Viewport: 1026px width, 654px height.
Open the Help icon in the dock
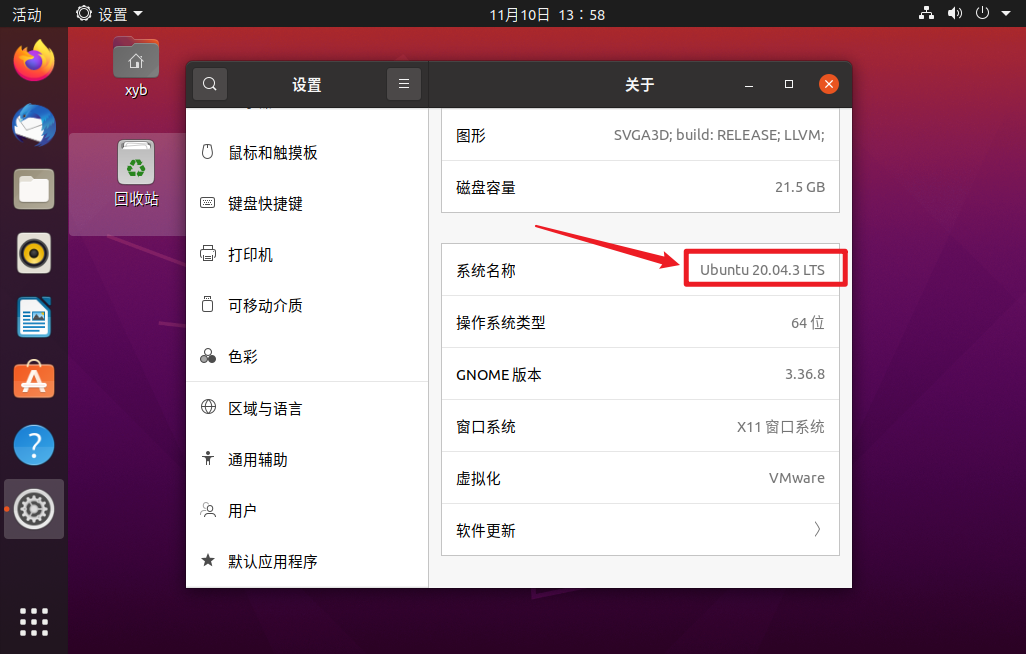click(34, 445)
